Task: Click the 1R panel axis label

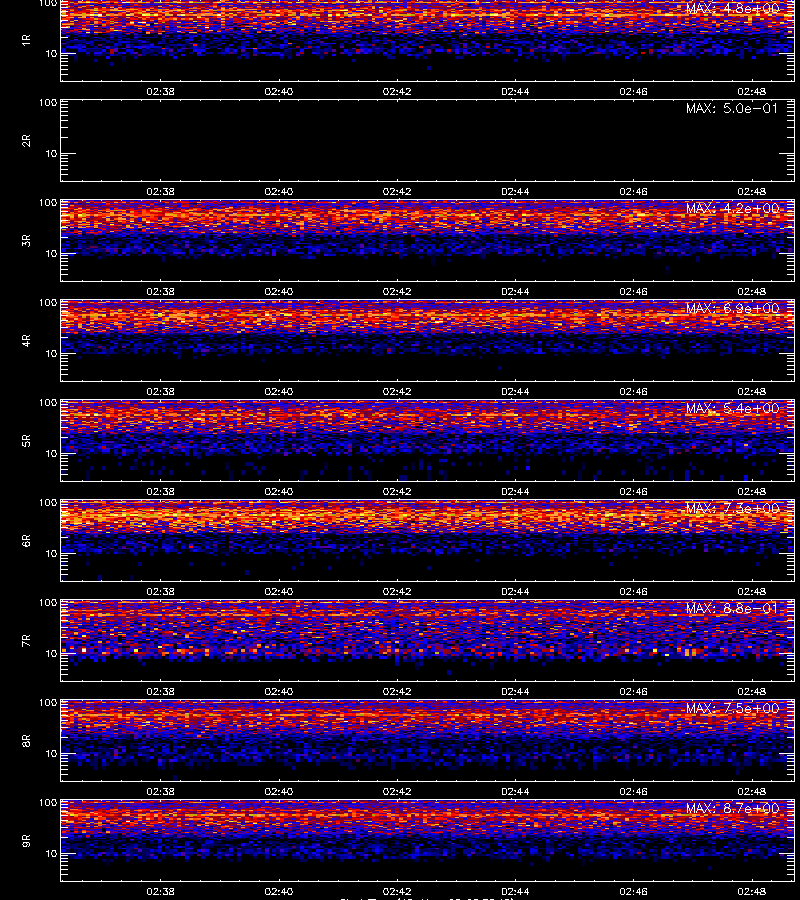Action: (x=26, y=40)
